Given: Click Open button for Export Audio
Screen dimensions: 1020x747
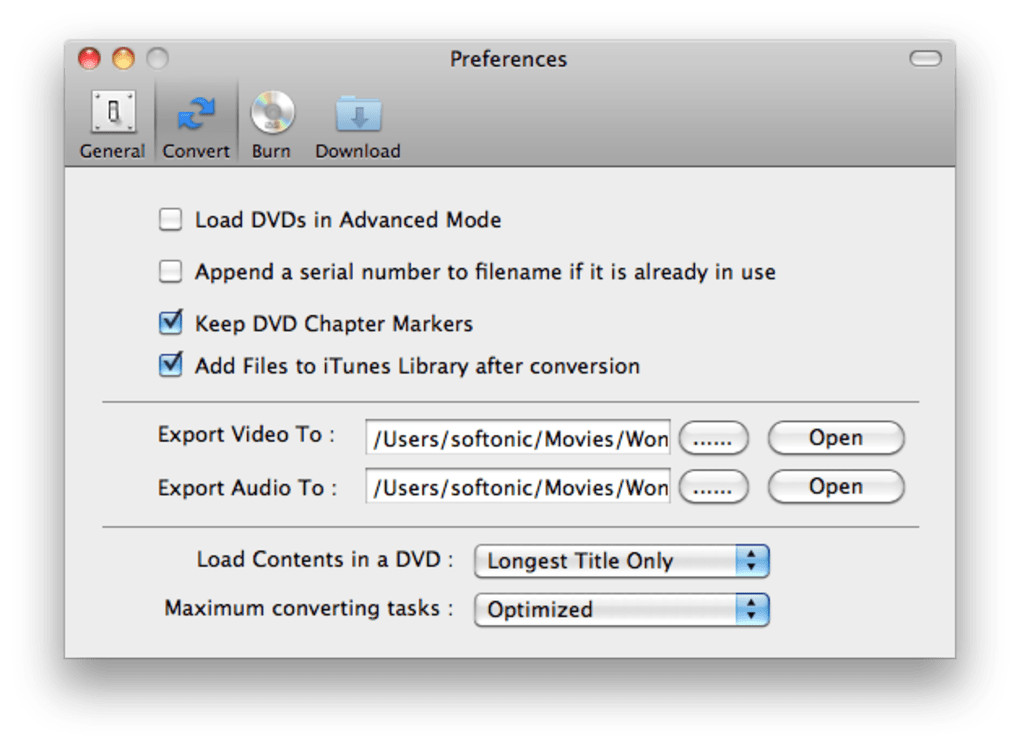Looking at the screenshot, I should pos(835,486).
